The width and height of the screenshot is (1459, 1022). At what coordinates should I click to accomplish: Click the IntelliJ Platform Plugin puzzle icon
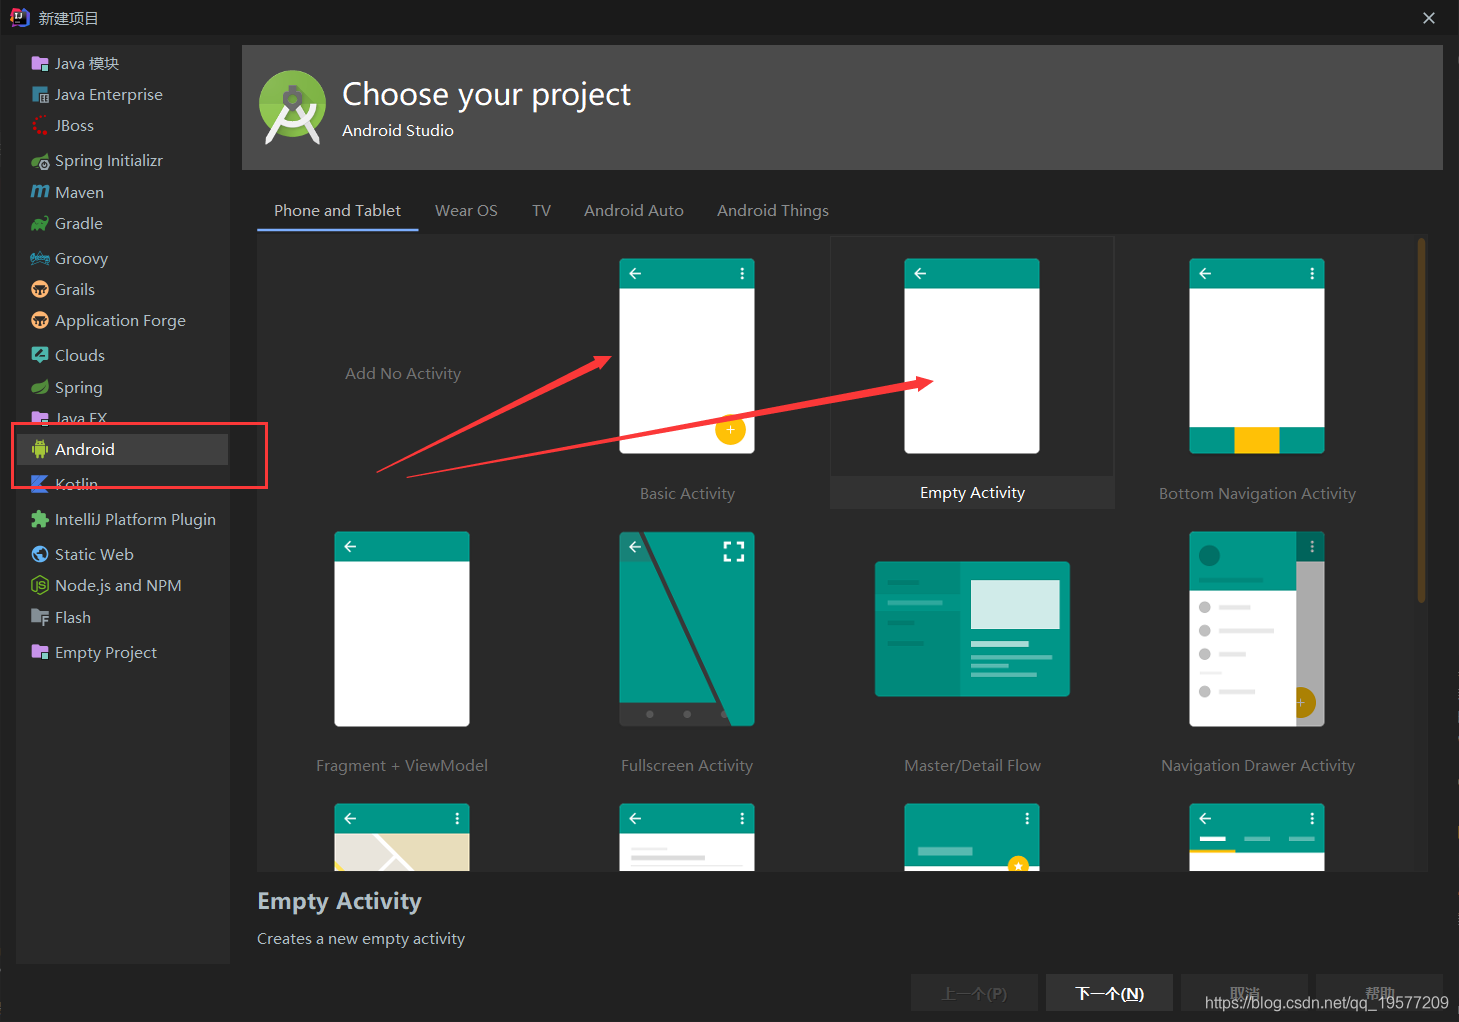tap(40, 519)
